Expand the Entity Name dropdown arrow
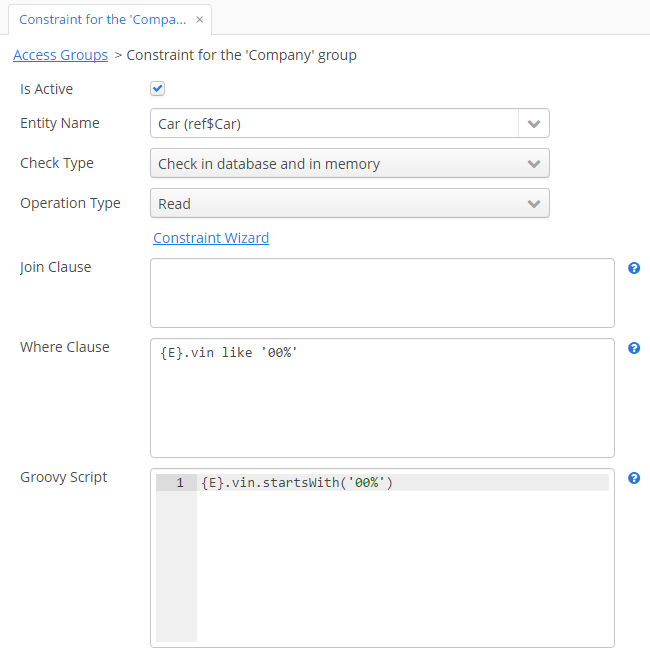The height and width of the screenshot is (654, 650). [534, 124]
